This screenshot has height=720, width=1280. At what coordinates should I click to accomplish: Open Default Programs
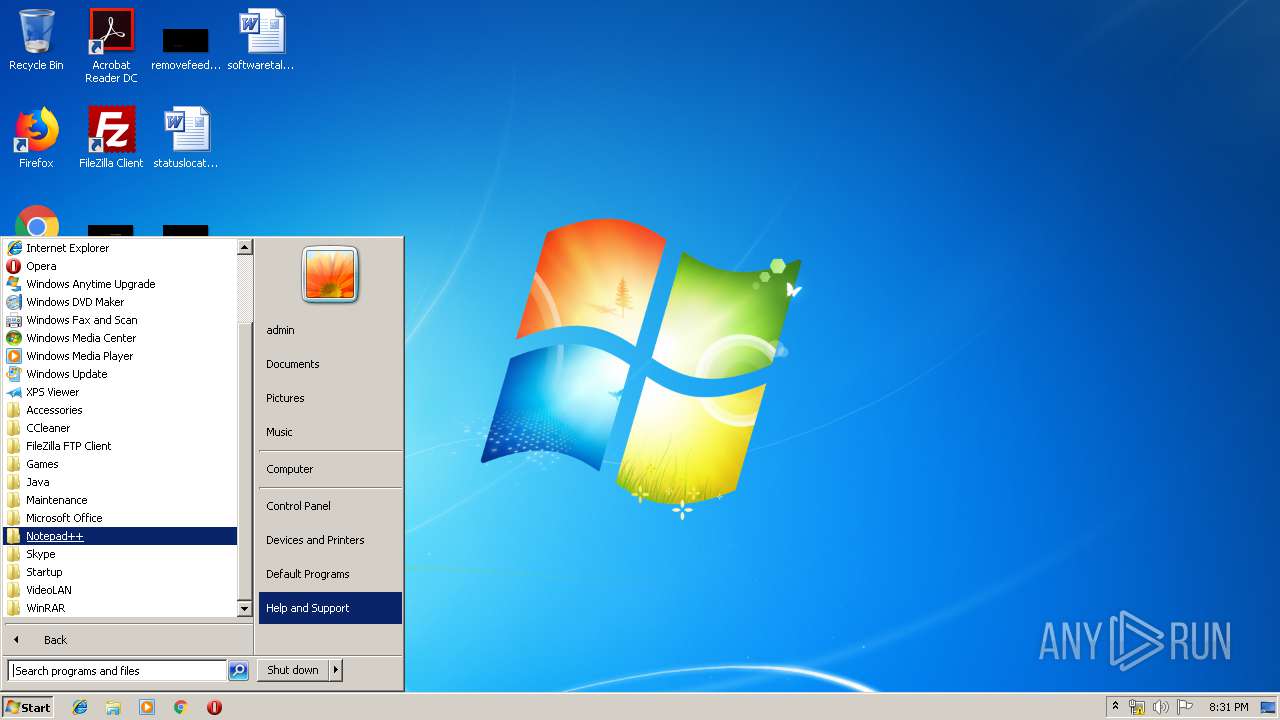pos(330,574)
